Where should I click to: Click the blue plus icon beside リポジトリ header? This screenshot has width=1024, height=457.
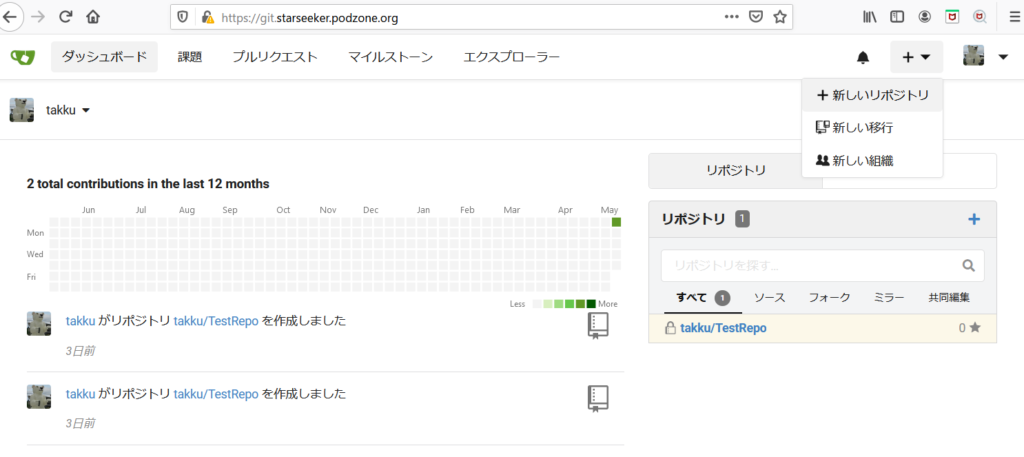point(974,219)
